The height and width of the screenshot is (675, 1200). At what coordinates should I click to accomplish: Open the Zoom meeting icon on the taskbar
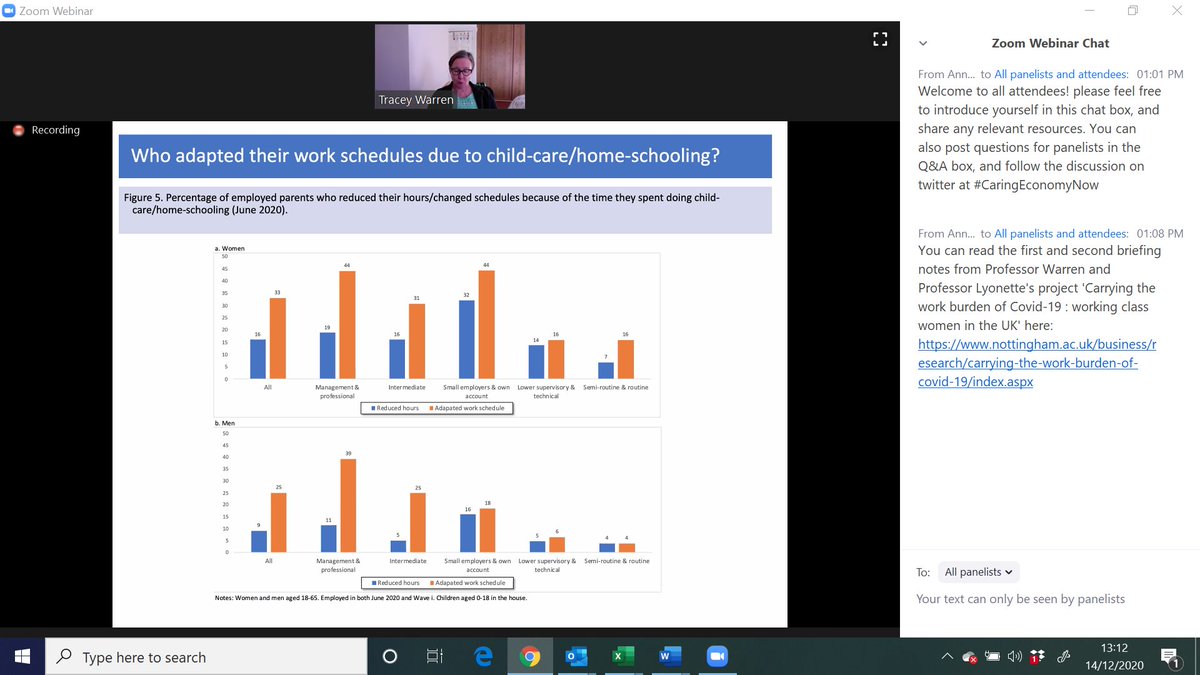[716, 656]
